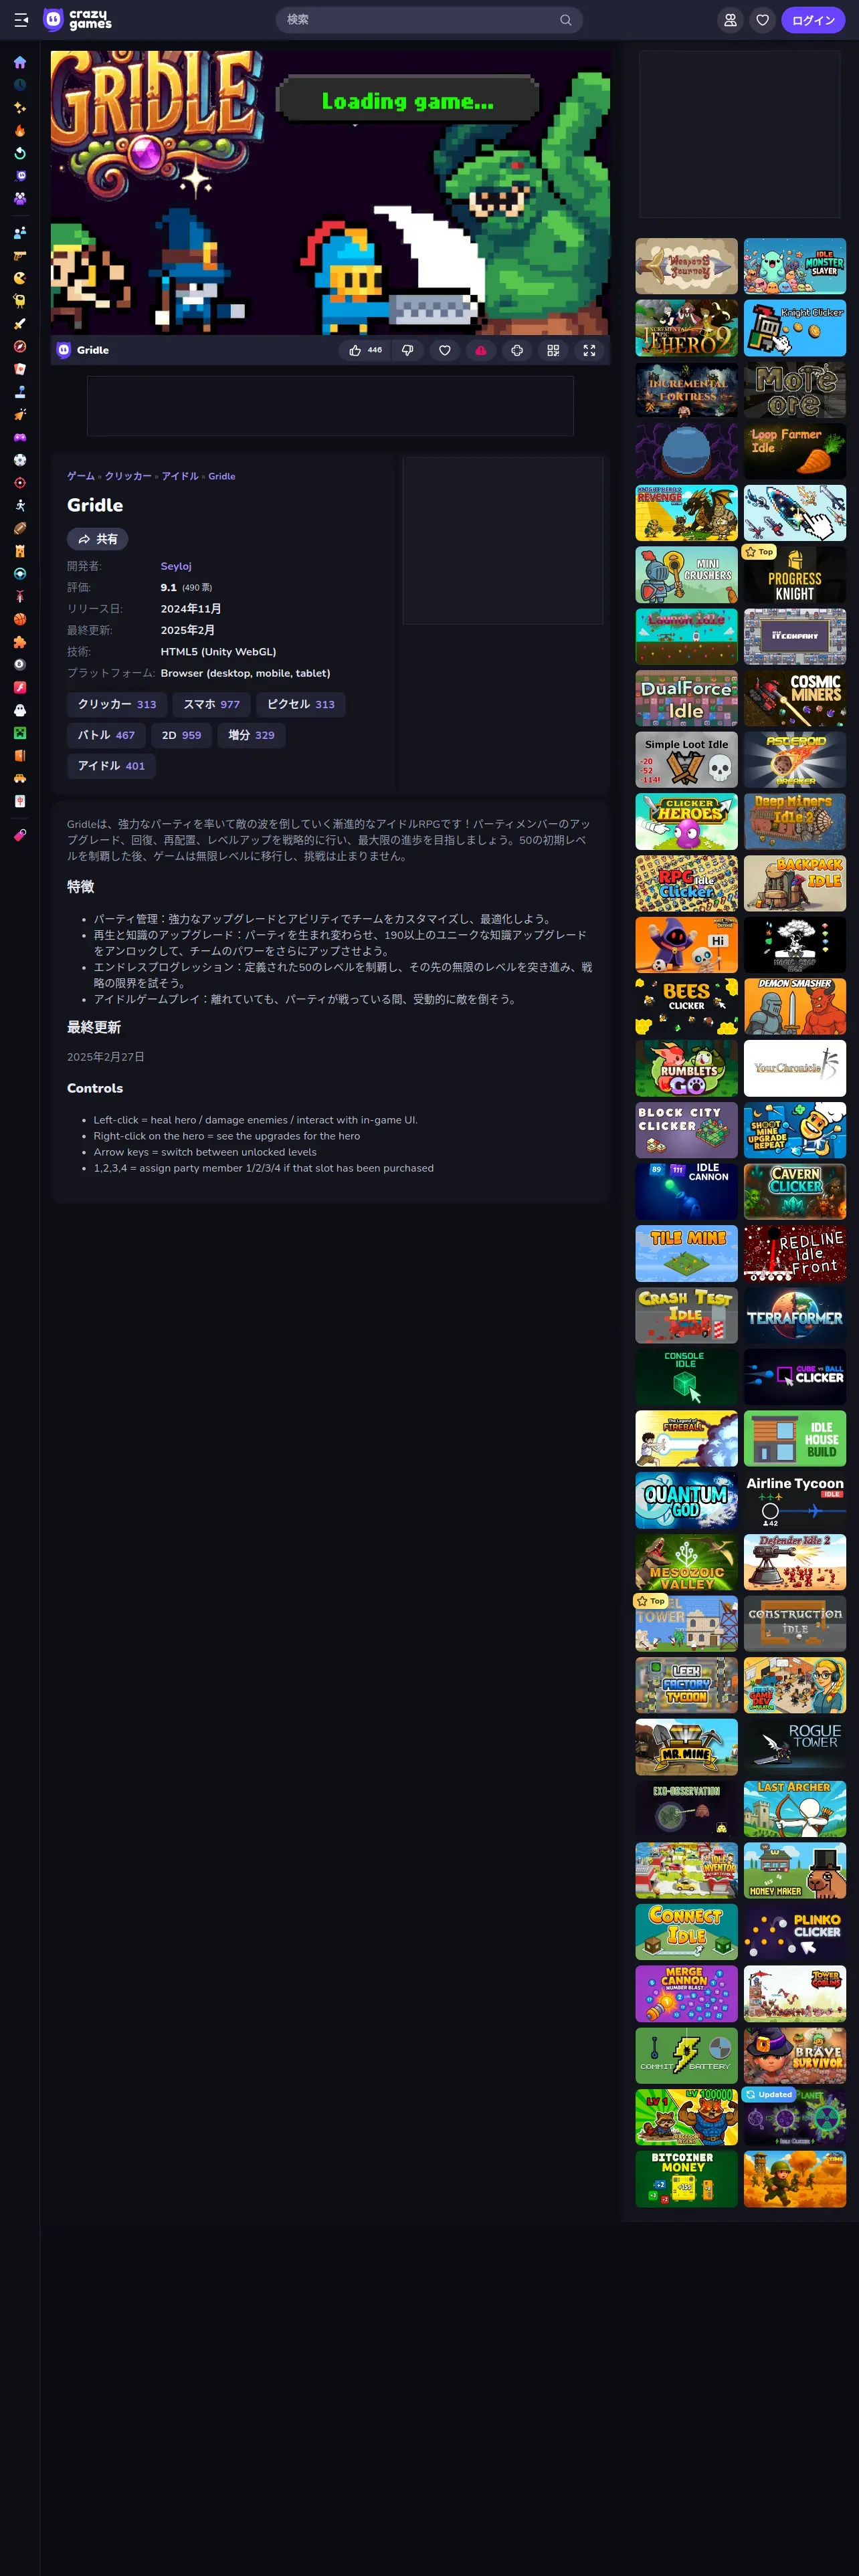The height and width of the screenshot is (2576, 859).
Task: Open Progress Knight game thumbnail
Action: coord(795,575)
